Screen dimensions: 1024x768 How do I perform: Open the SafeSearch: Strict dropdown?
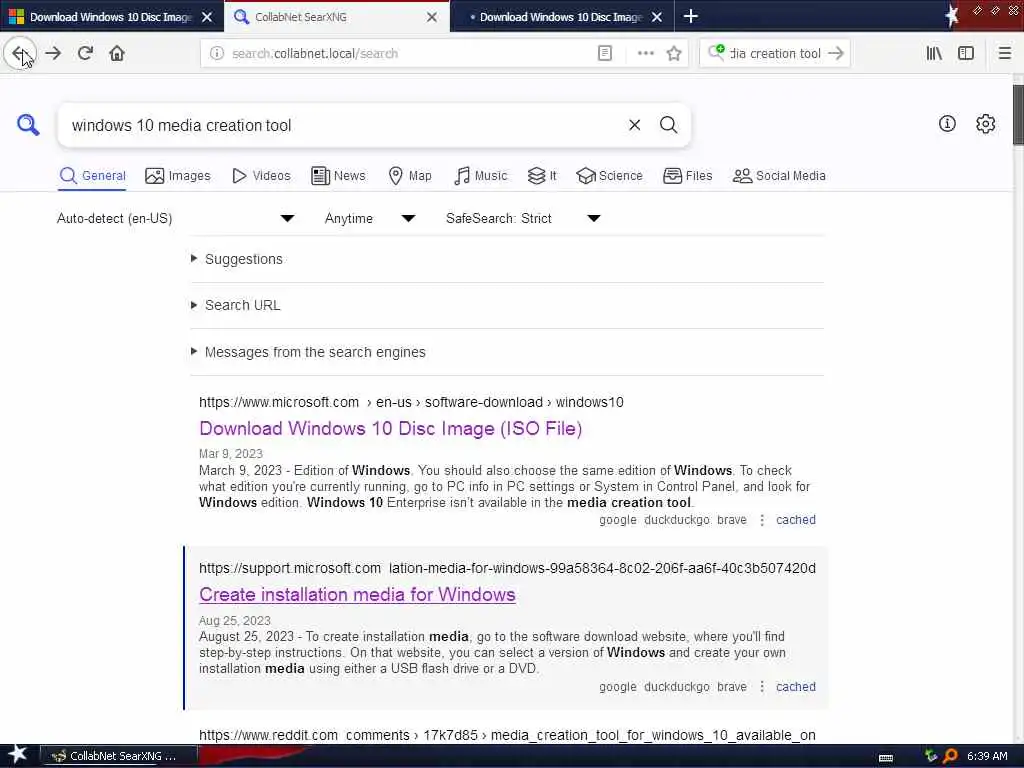click(523, 218)
